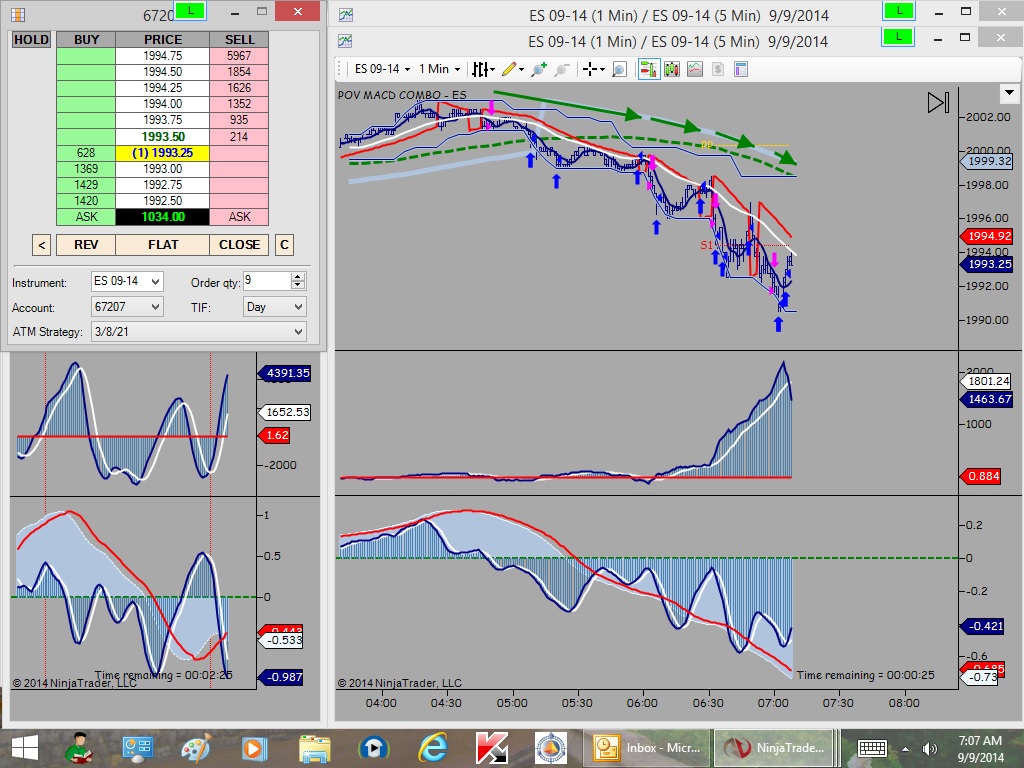
Task: Click the 1993.50 price row
Action: 163,136
